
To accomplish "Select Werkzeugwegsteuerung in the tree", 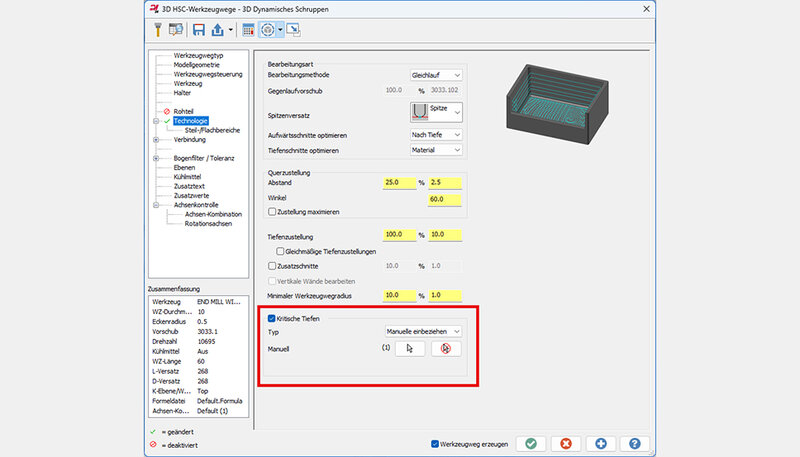I will point(207,73).
